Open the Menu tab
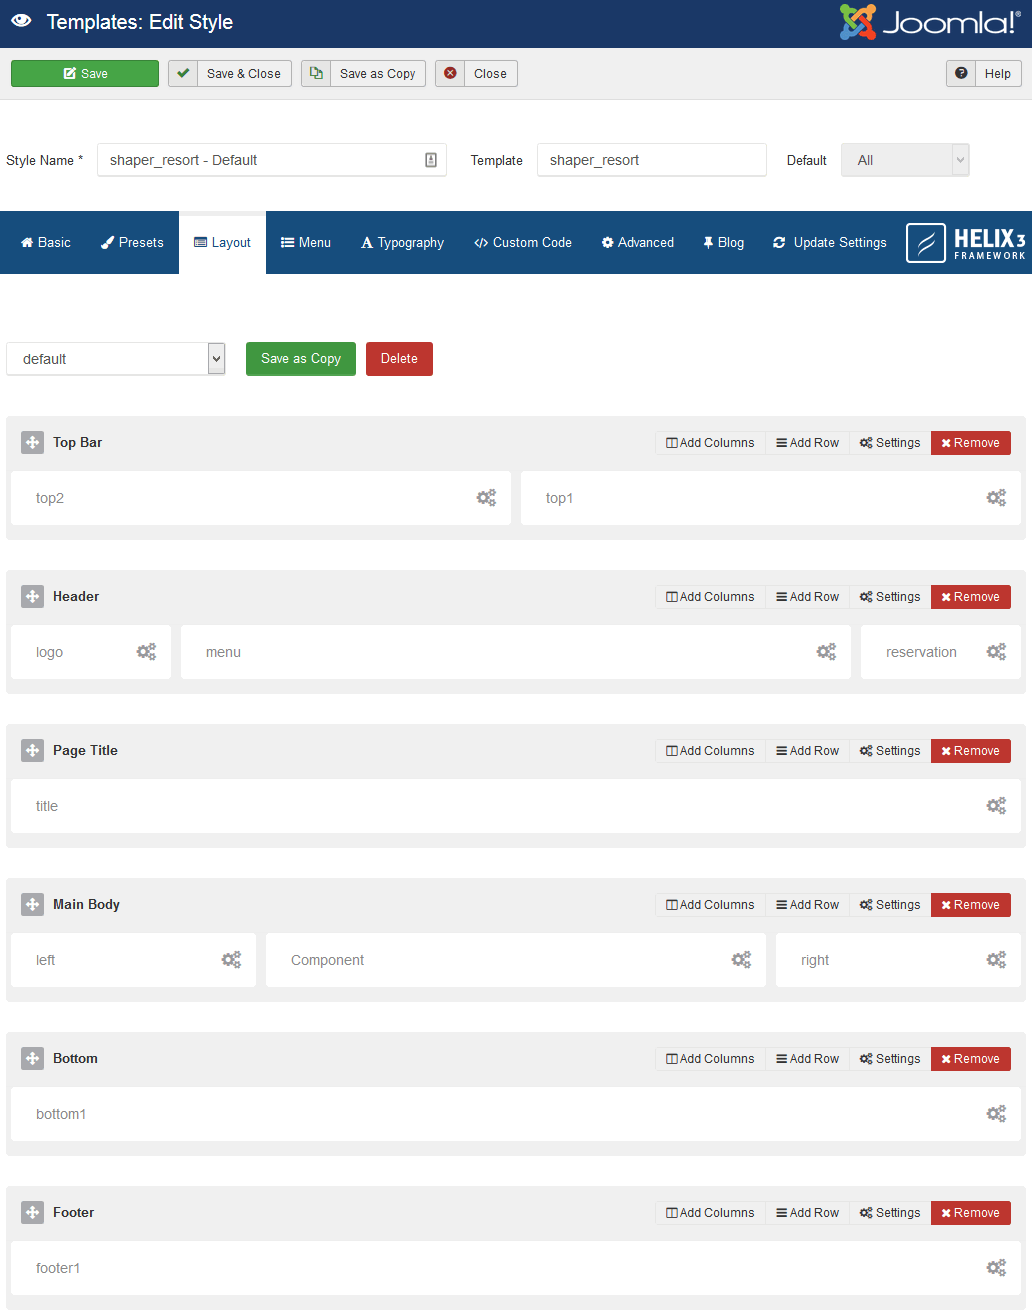The height and width of the screenshot is (1316, 1032). [x=306, y=243]
